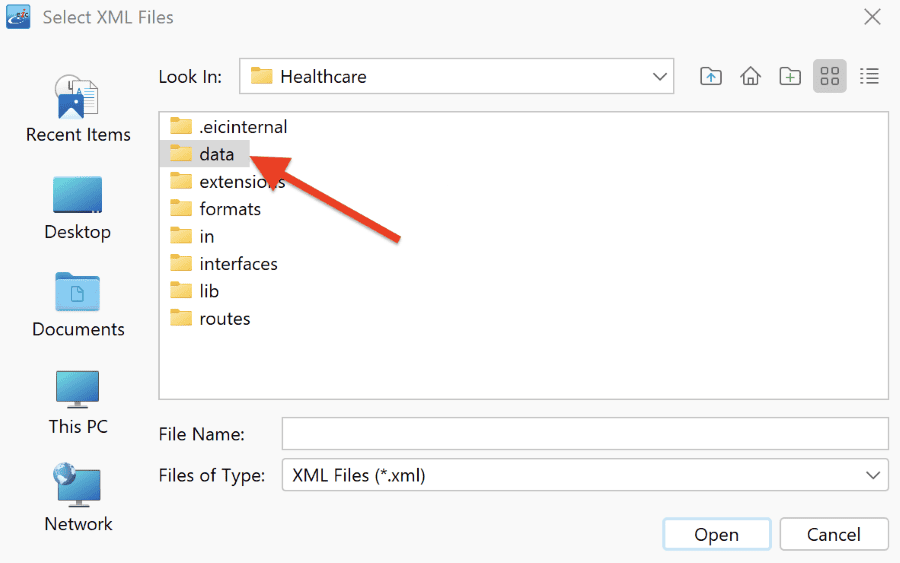Image resolution: width=900 pixels, height=563 pixels.
Task: Select the data folder
Action: (x=204, y=154)
